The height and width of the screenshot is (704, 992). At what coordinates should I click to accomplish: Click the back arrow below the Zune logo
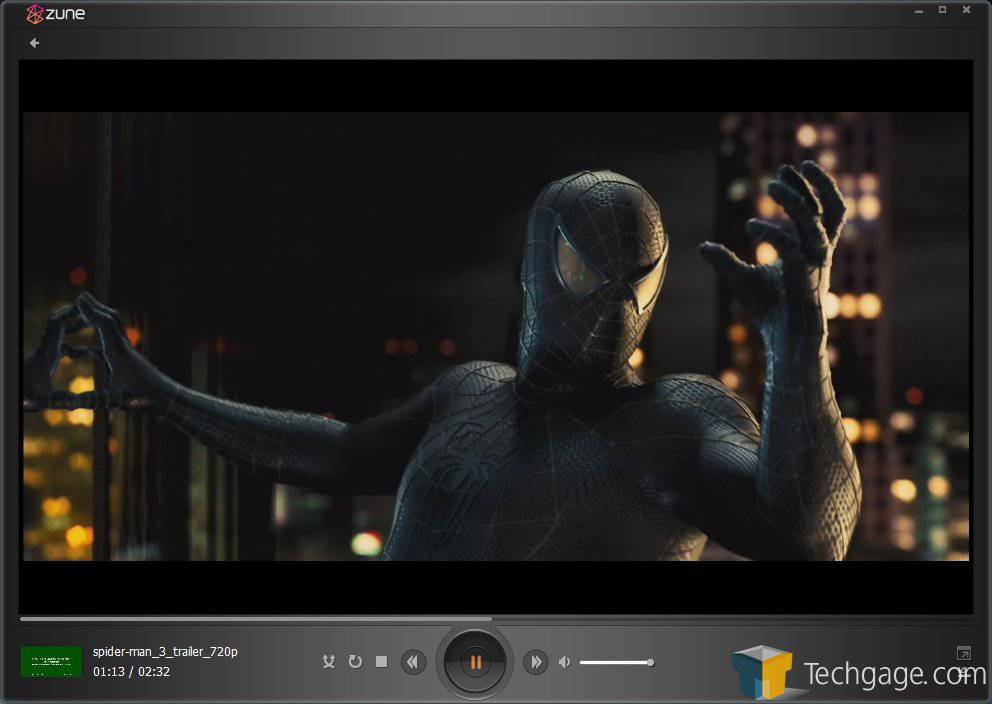[34, 43]
